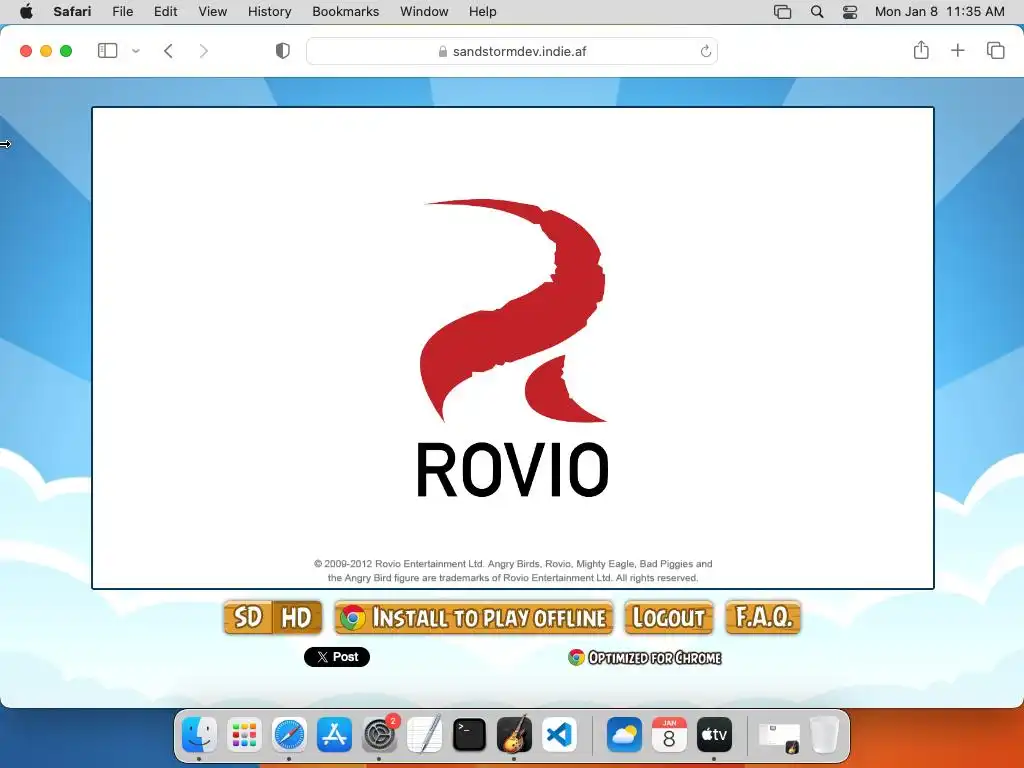Share via the X Post button
This screenshot has height=768, width=1024.
337,657
